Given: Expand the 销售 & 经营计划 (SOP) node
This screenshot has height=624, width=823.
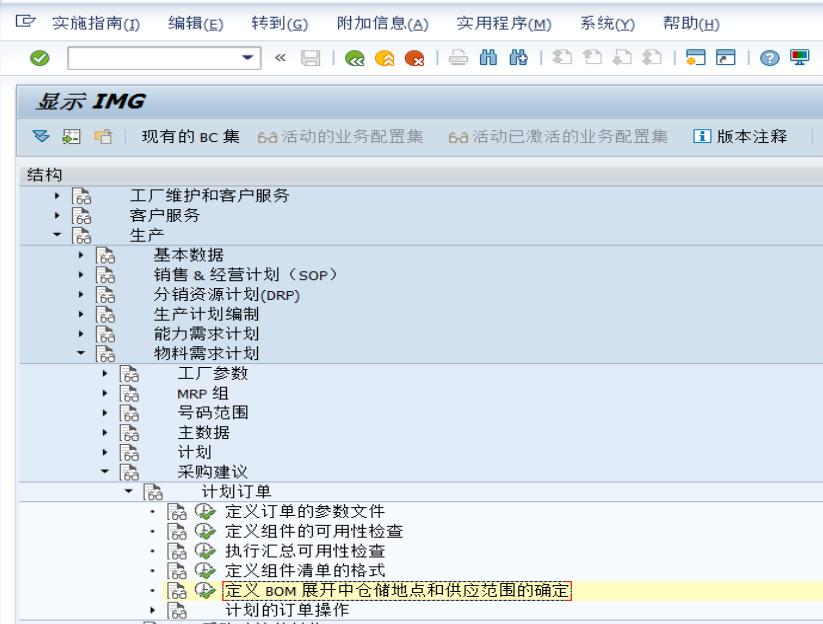Looking at the screenshot, I should pos(81,275).
